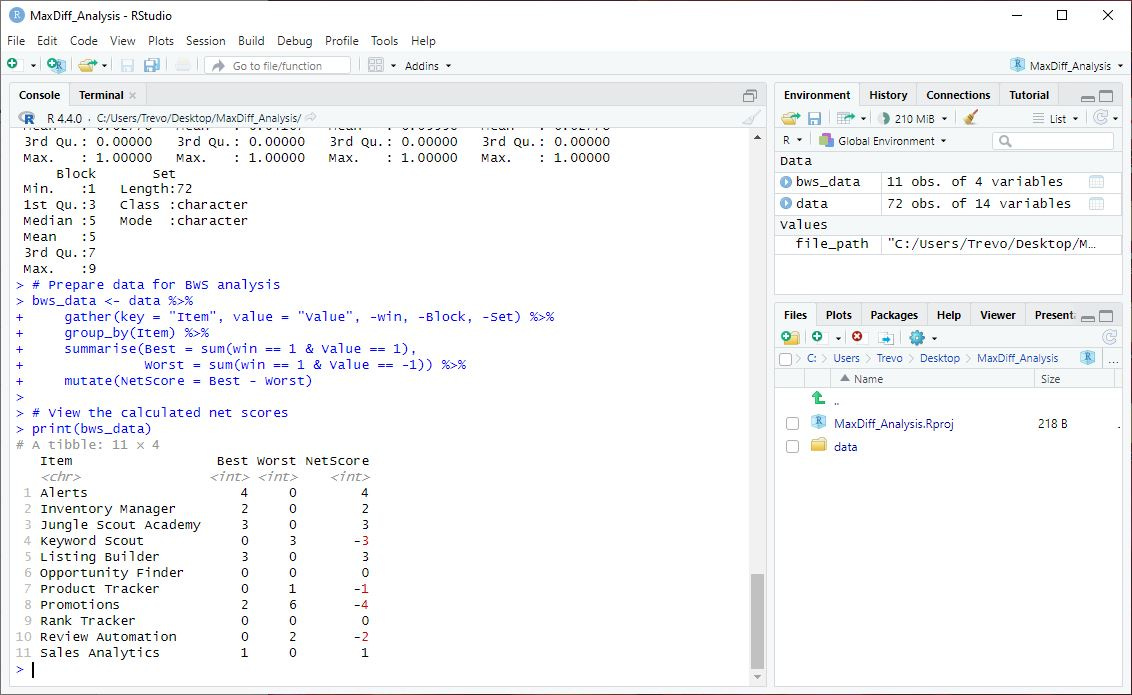This screenshot has height=695, width=1132.
Task: Open the New File dropdown arrow
Action: 33,66
